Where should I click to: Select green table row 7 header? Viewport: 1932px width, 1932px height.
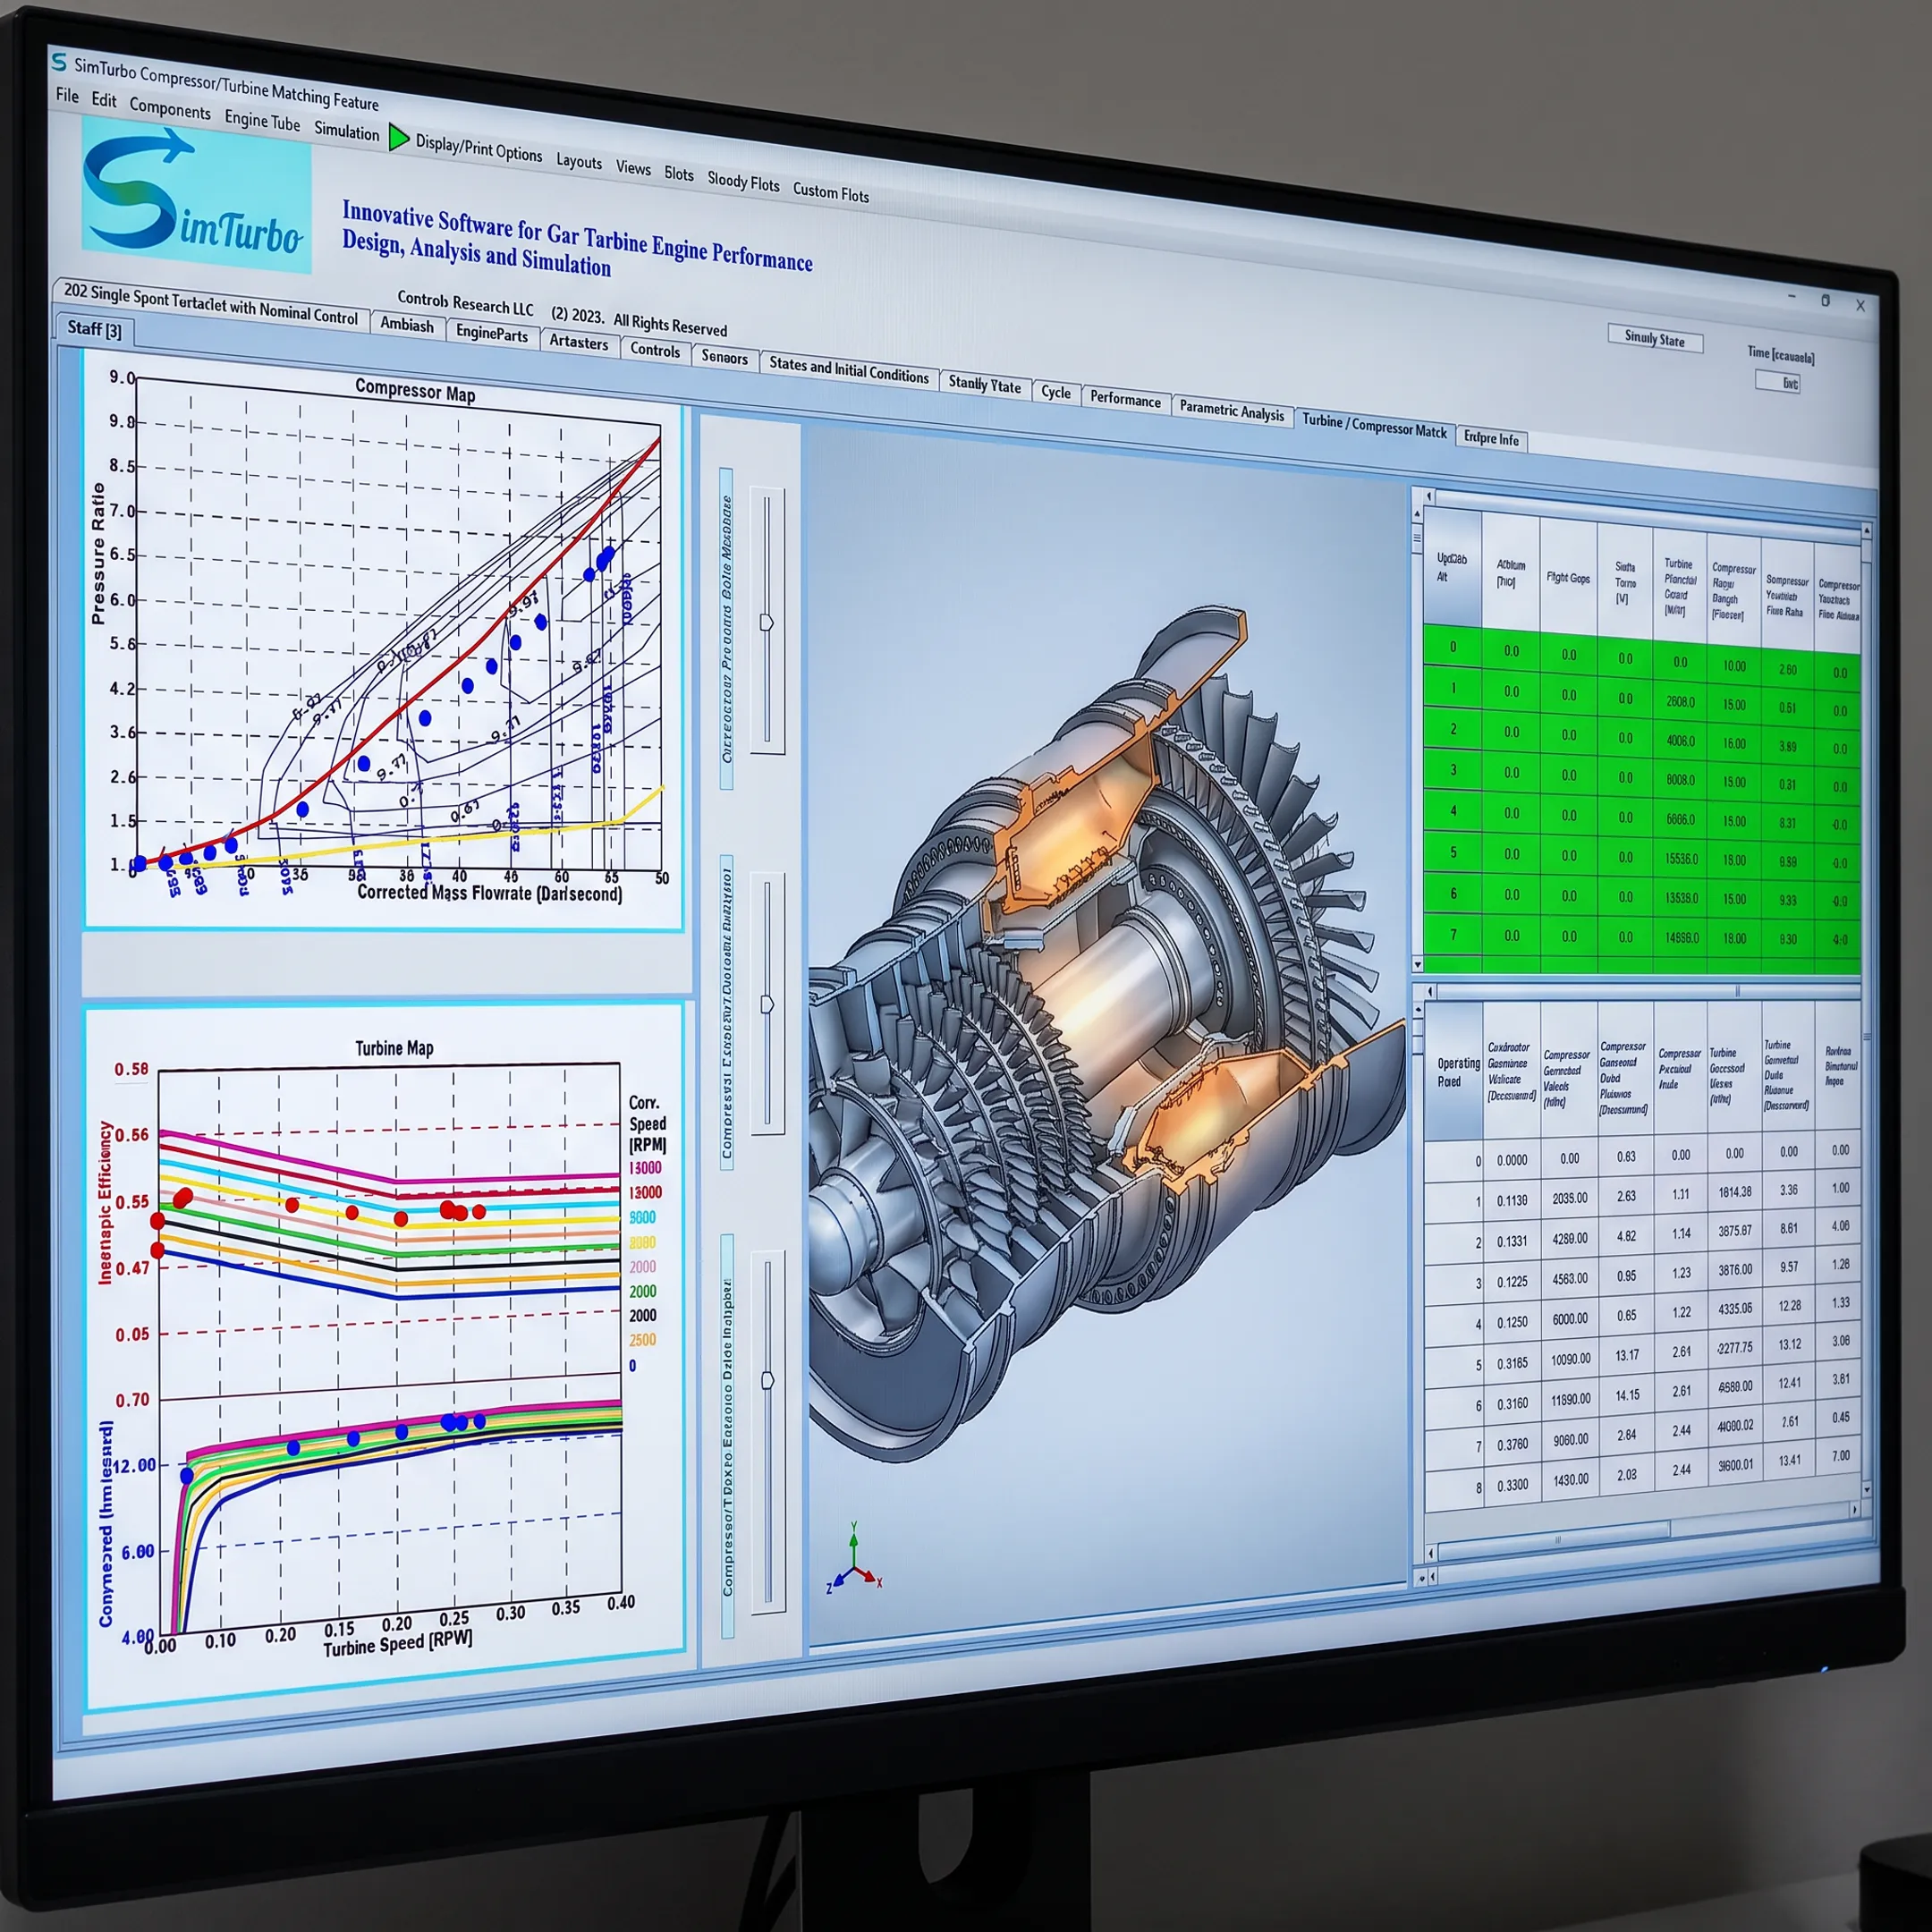point(1453,935)
